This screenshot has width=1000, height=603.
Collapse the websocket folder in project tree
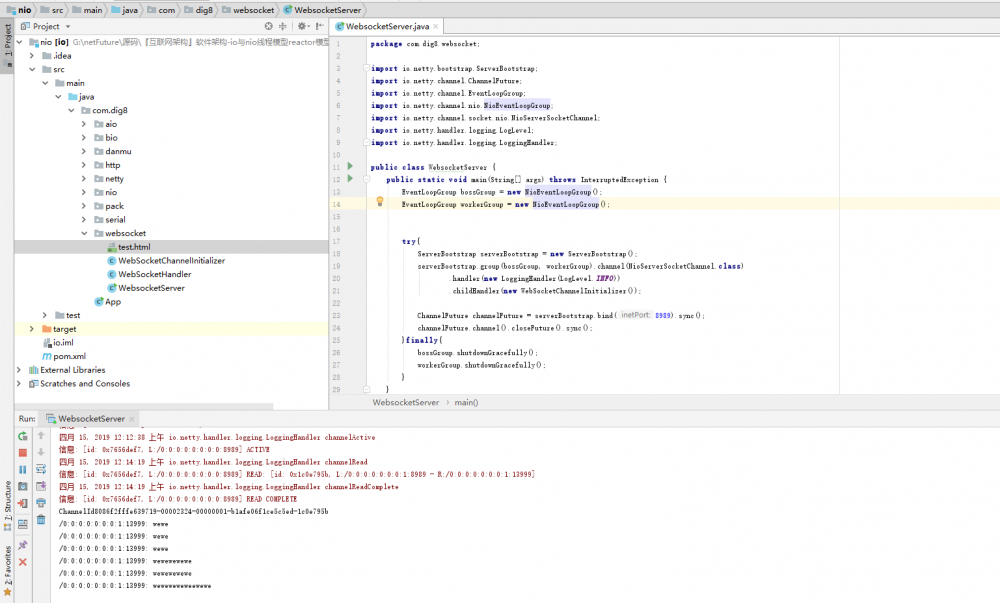[84, 233]
